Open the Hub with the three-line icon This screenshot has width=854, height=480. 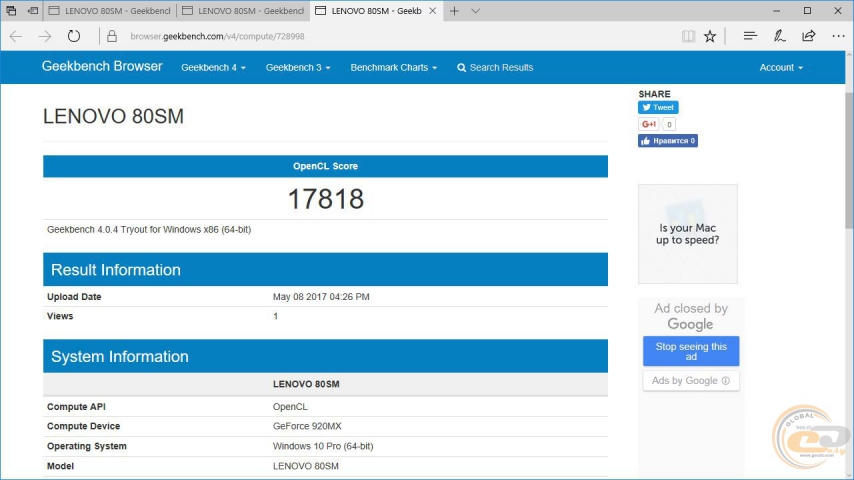750,37
